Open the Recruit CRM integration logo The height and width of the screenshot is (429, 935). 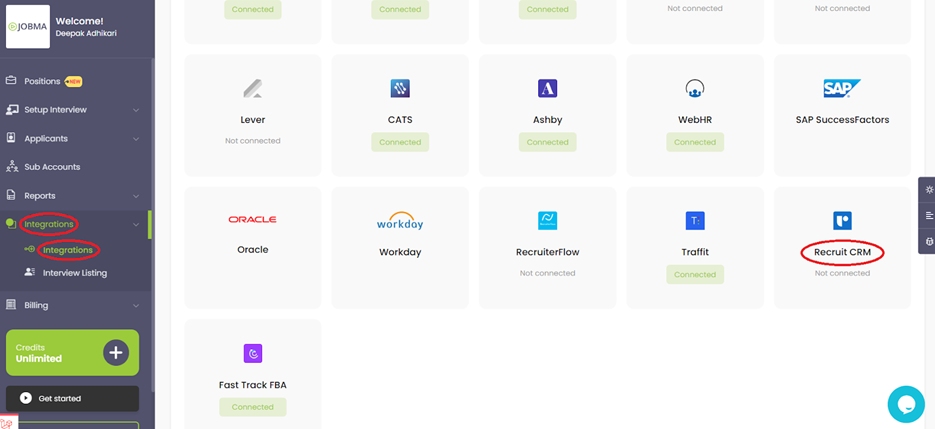point(842,221)
